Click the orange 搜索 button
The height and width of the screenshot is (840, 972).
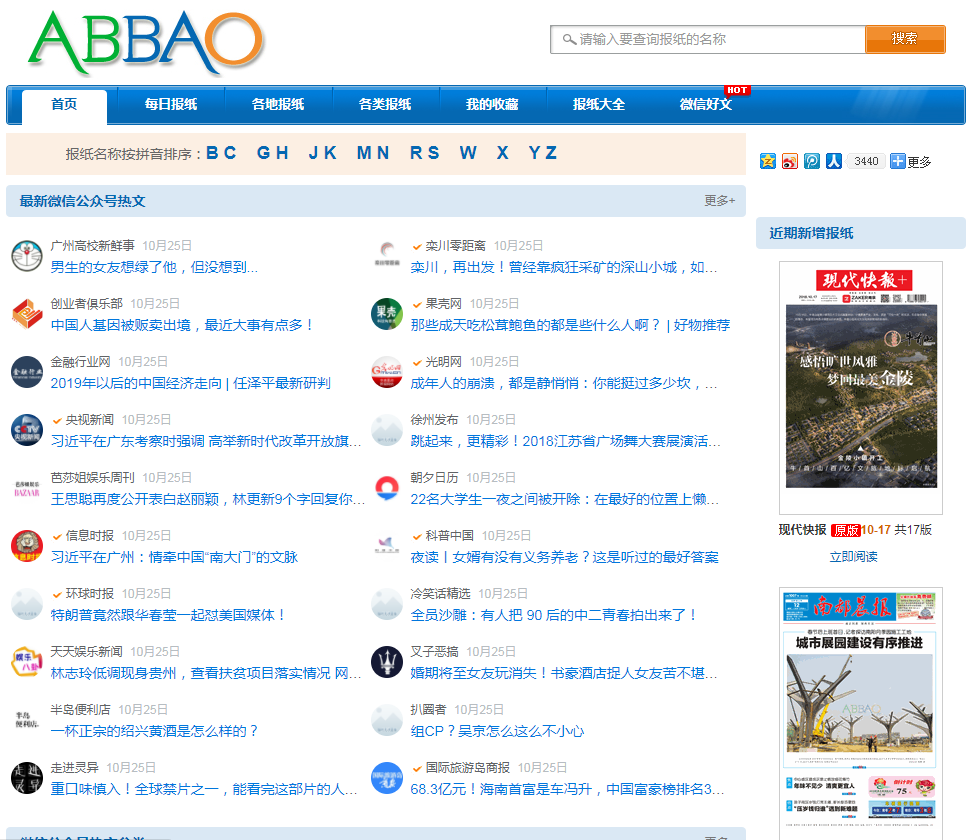pos(905,39)
